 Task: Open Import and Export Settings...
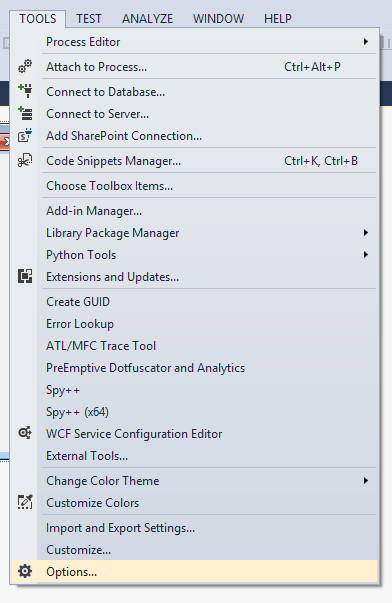pyautogui.click(x=194, y=527)
